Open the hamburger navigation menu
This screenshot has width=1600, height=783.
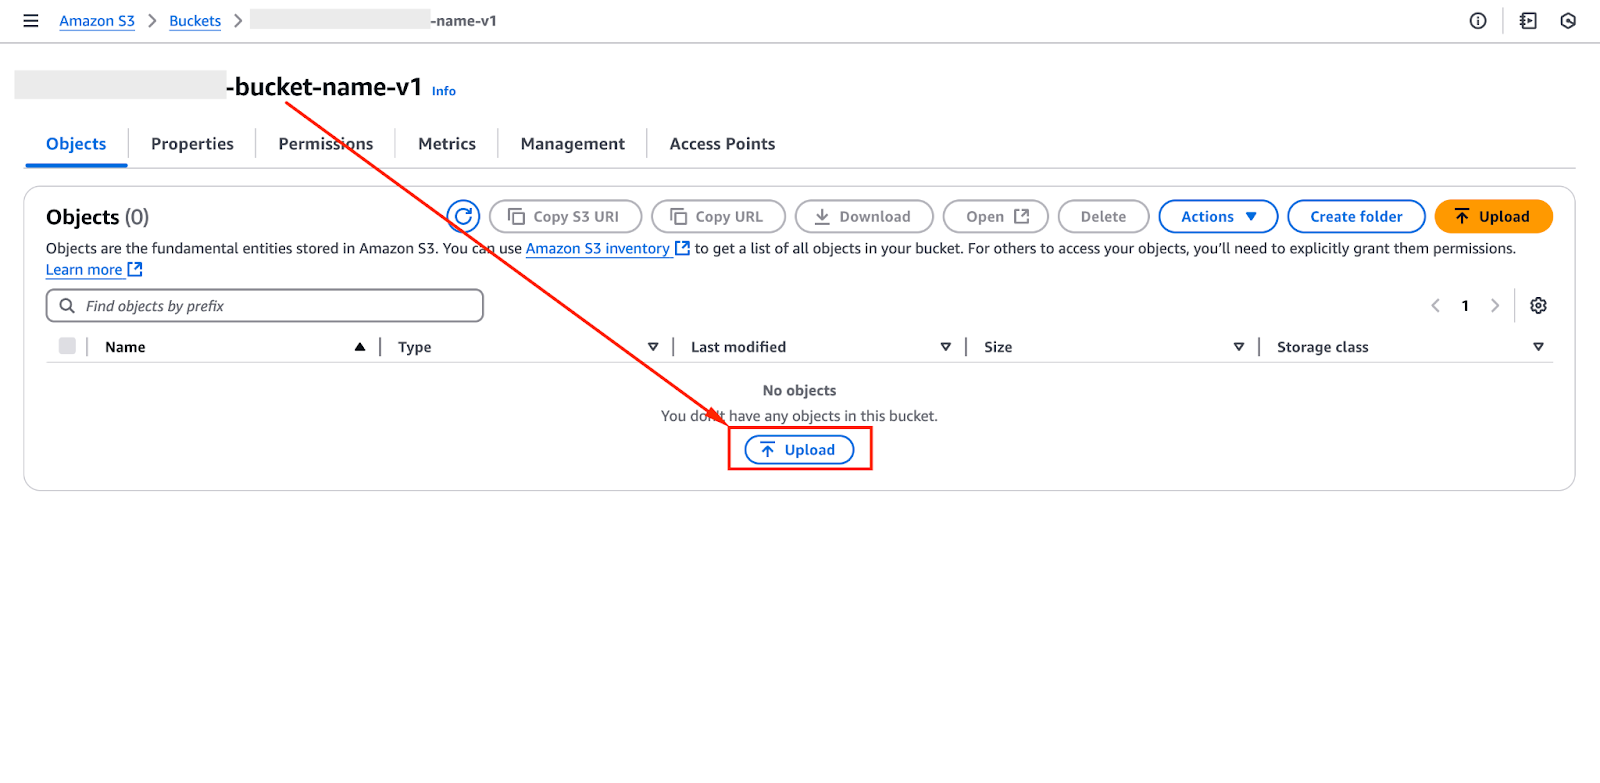[31, 21]
